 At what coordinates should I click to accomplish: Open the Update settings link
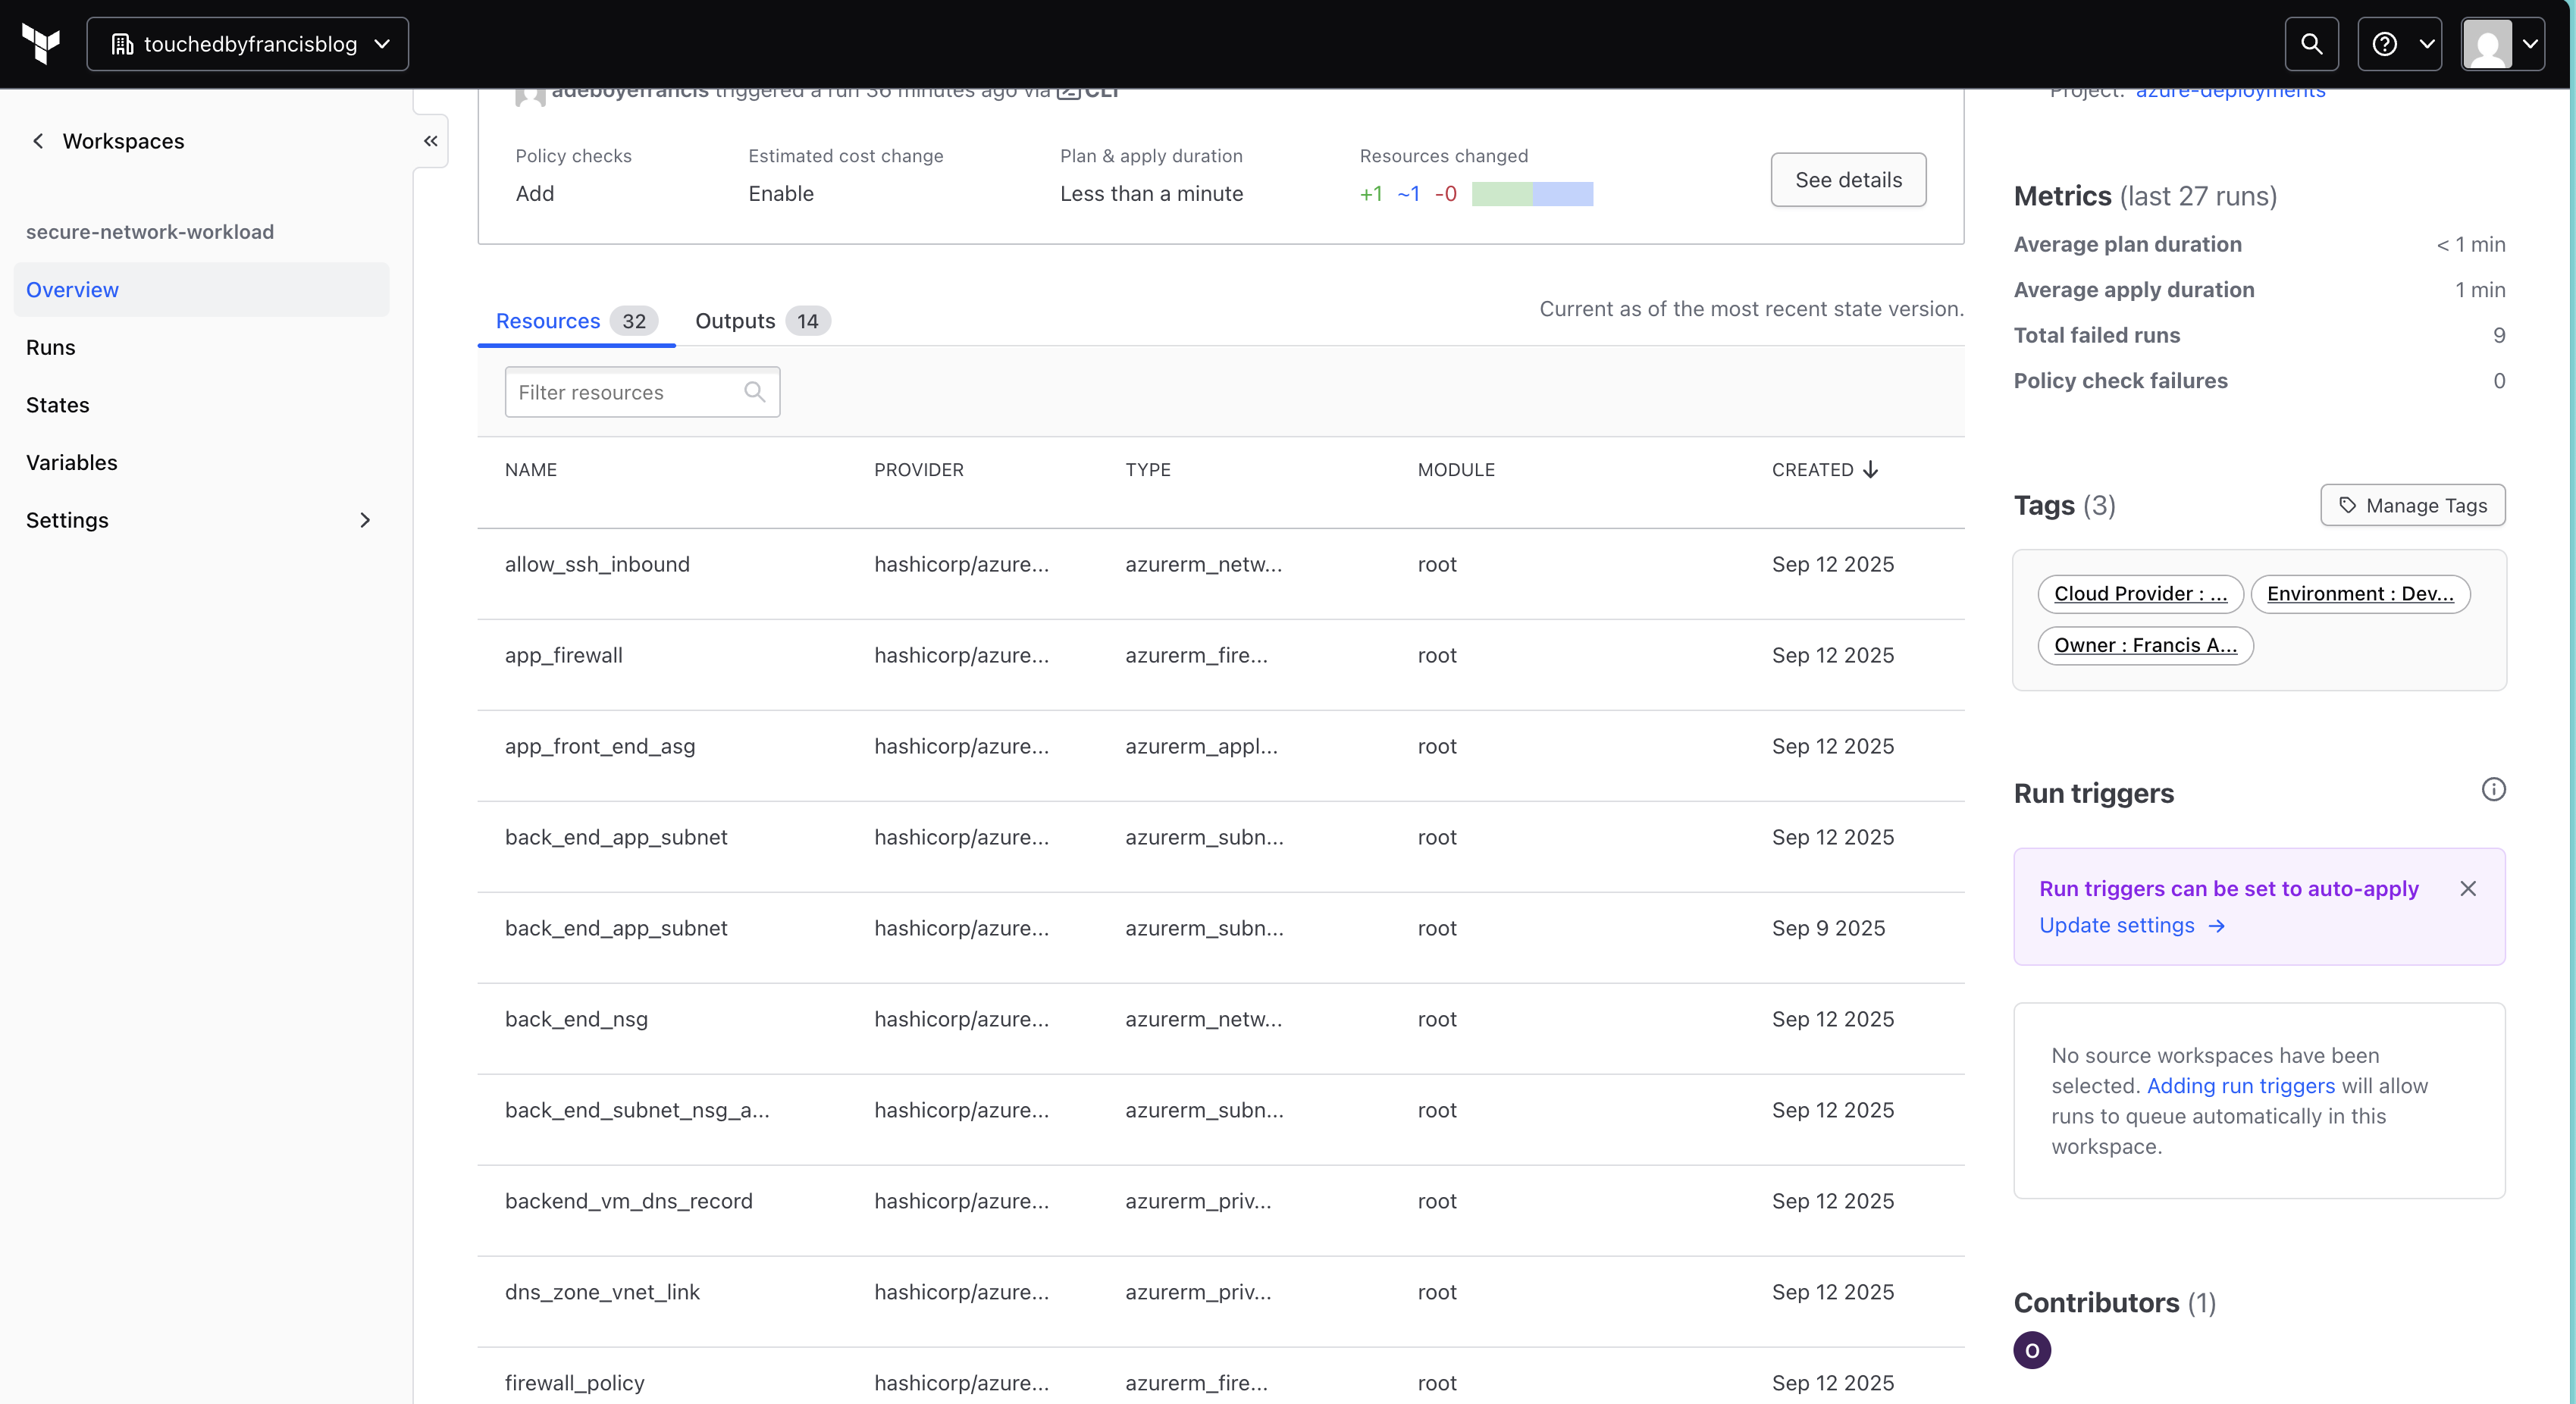pos(2117,925)
